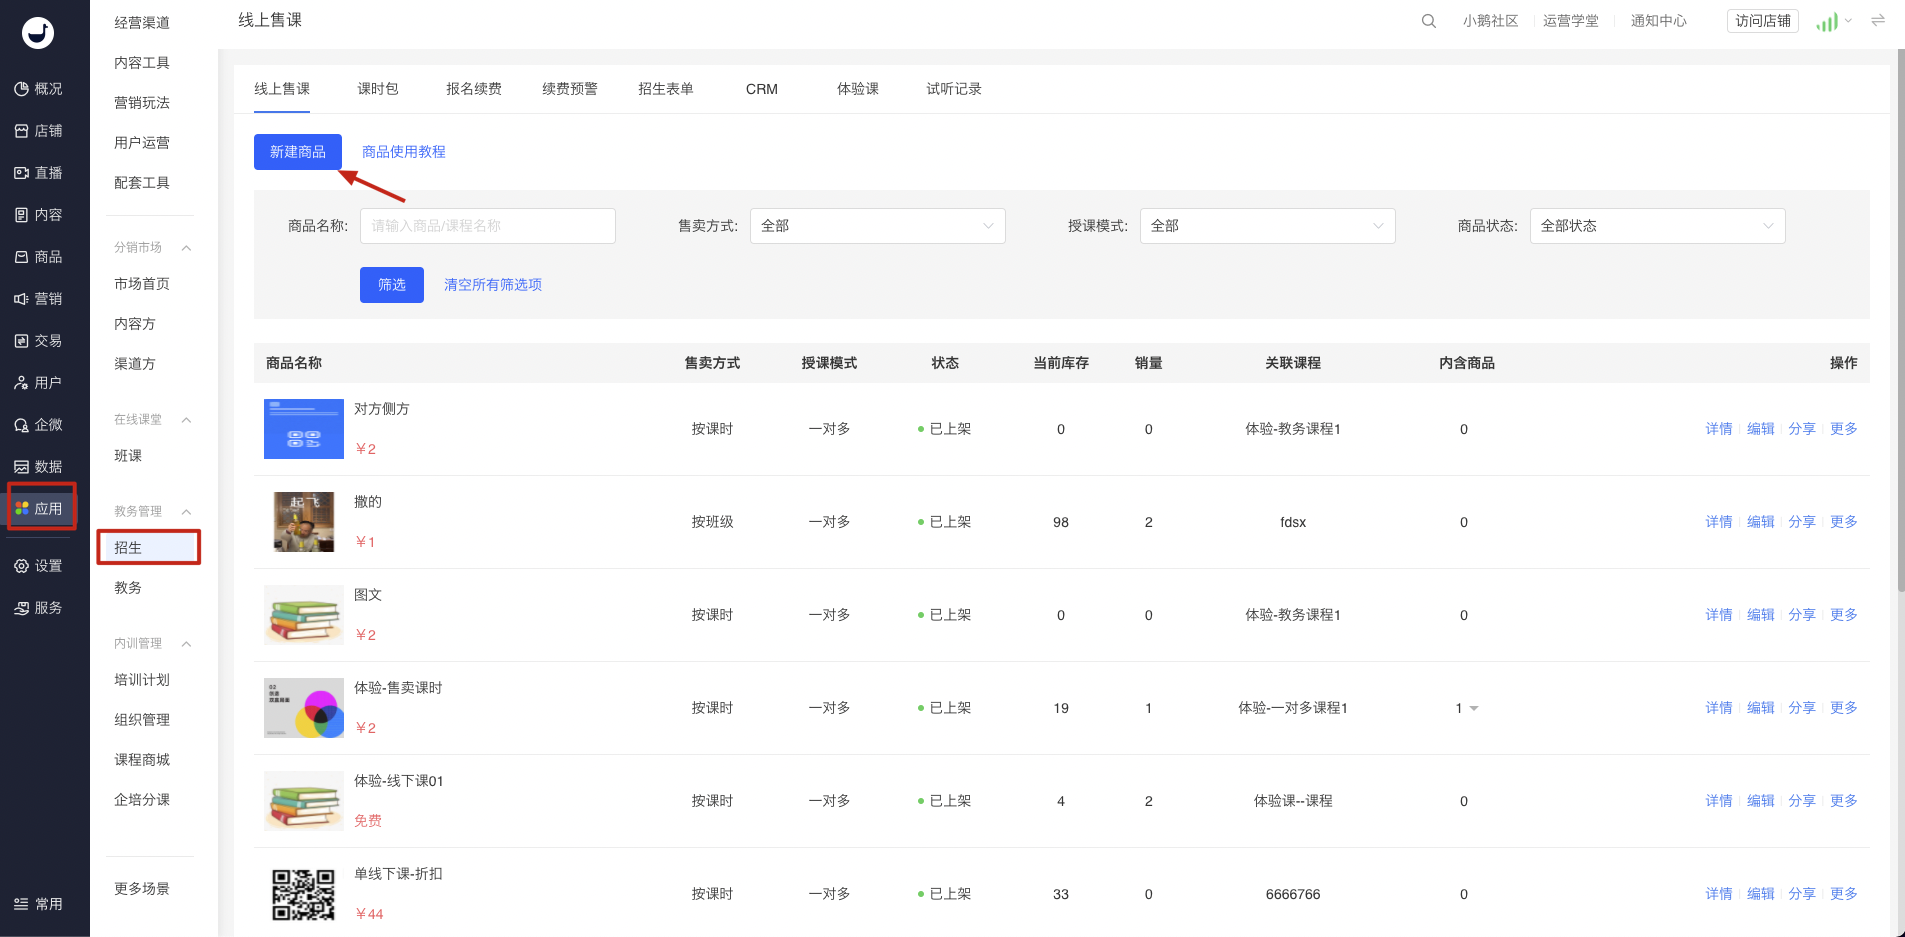The width and height of the screenshot is (1905, 937).
Task: Open 营销 marketing section in sidebar
Action: click(x=38, y=299)
